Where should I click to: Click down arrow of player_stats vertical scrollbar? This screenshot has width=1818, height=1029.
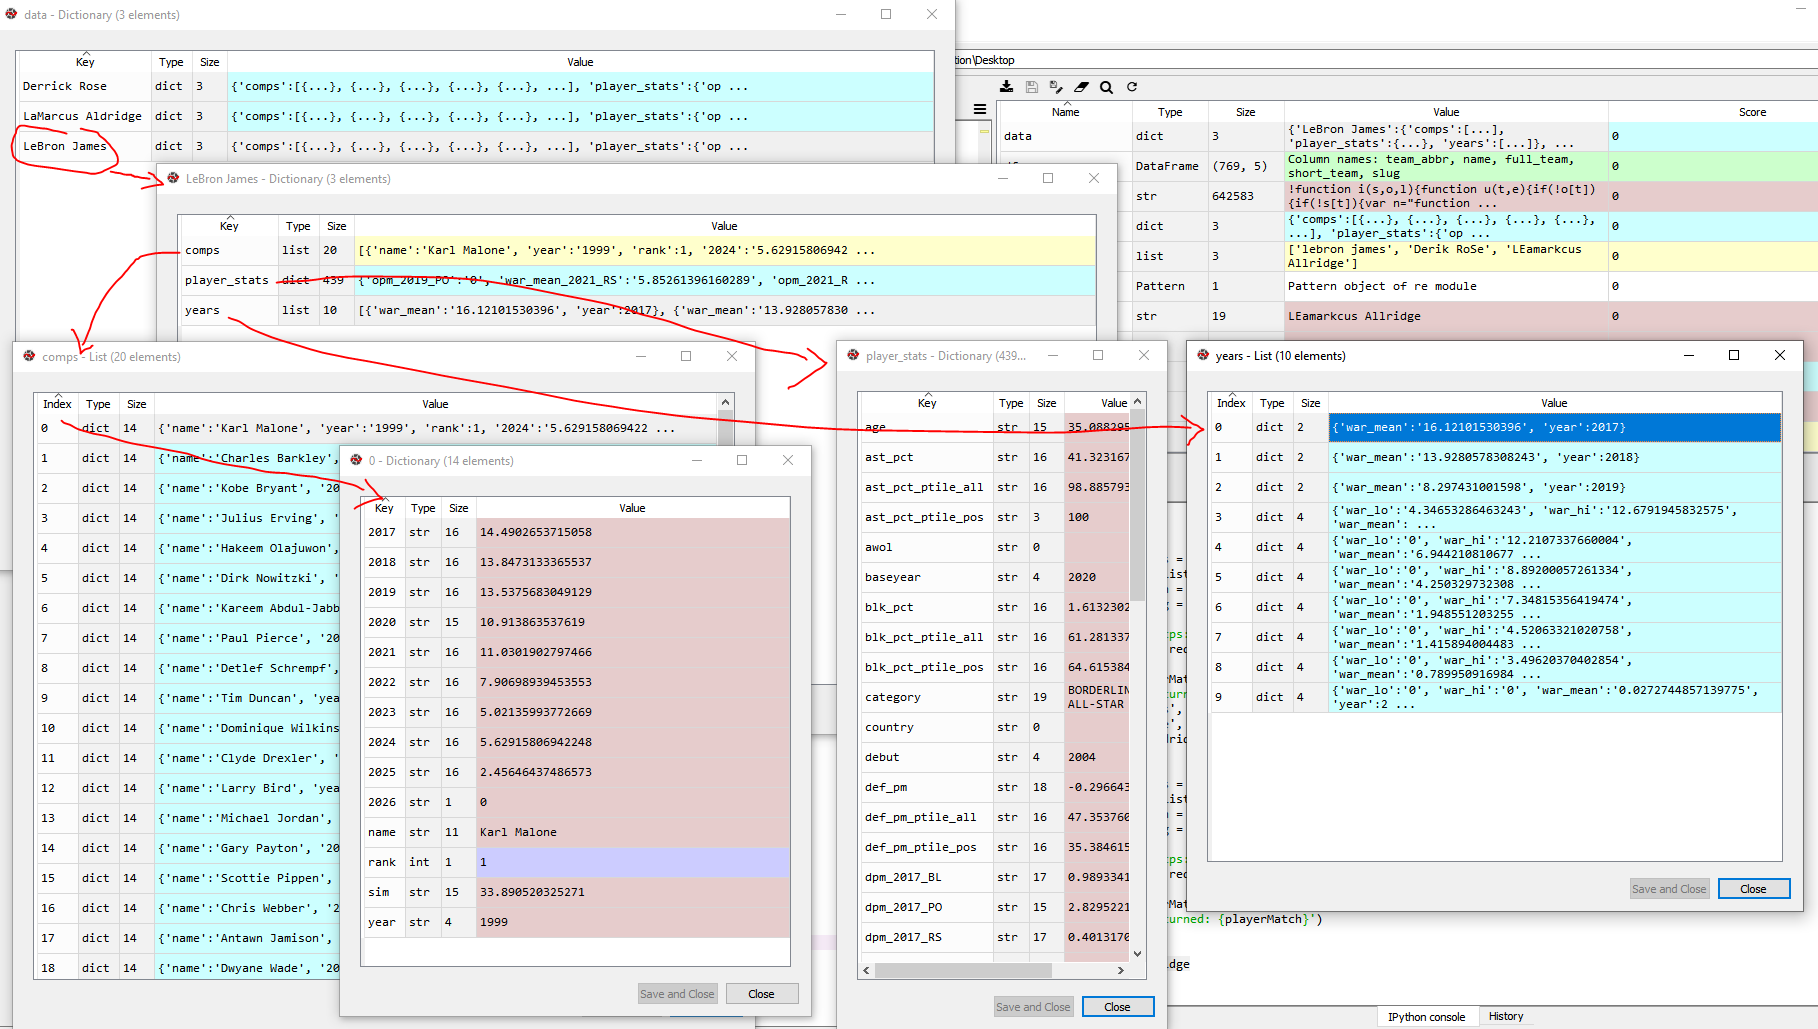(x=1137, y=954)
